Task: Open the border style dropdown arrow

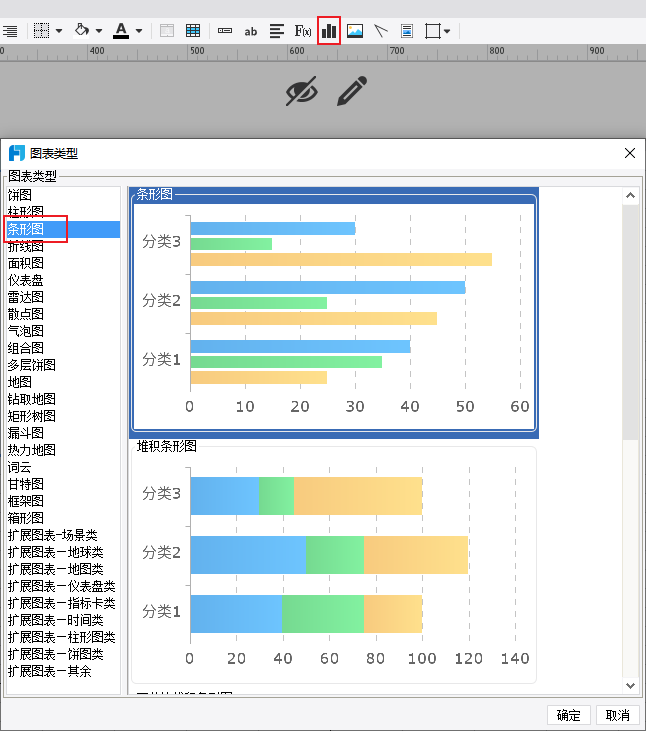Action: [x=59, y=31]
